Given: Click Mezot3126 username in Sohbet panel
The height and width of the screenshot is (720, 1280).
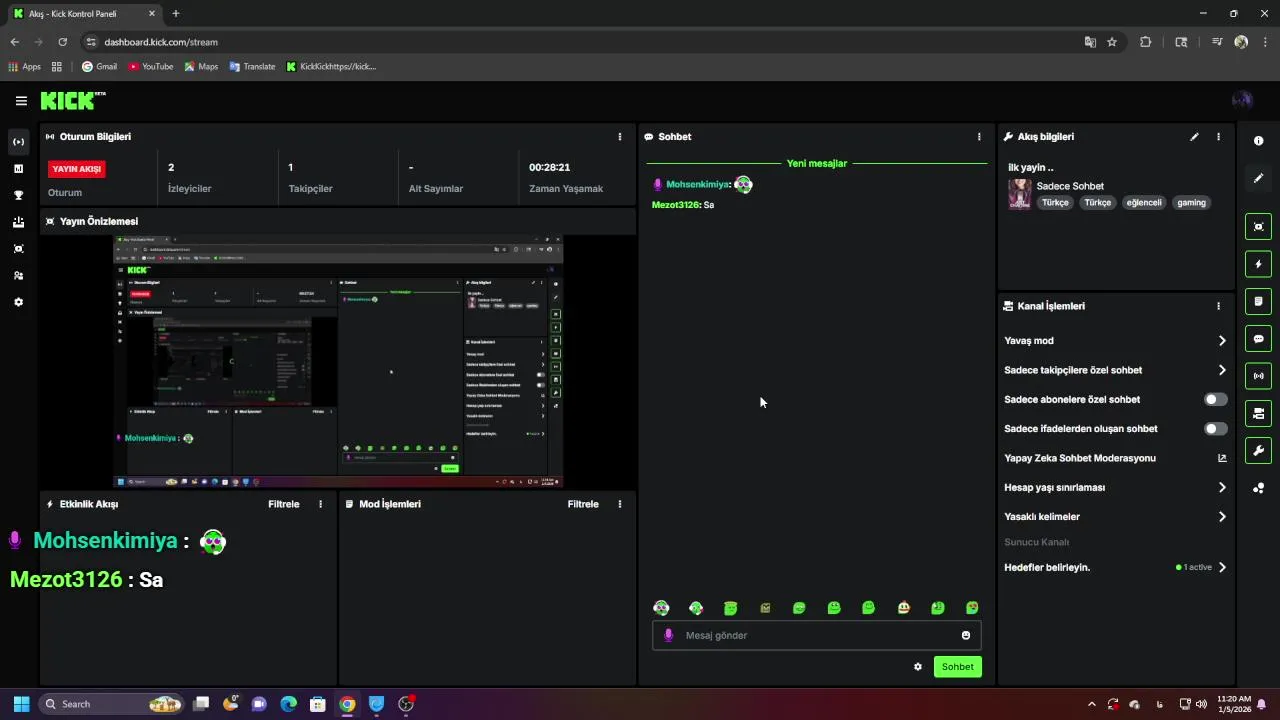Looking at the screenshot, I should [x=675, y=205].
